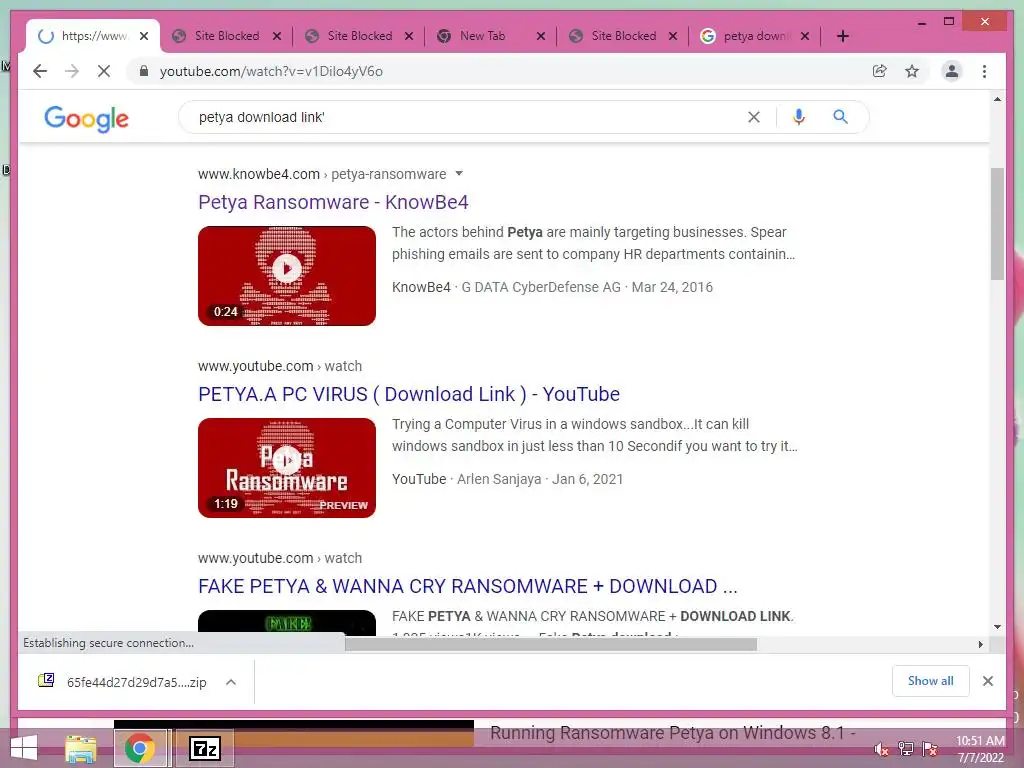
Task: Click the vertical scrollbar thumb
Action: (997, 223)
